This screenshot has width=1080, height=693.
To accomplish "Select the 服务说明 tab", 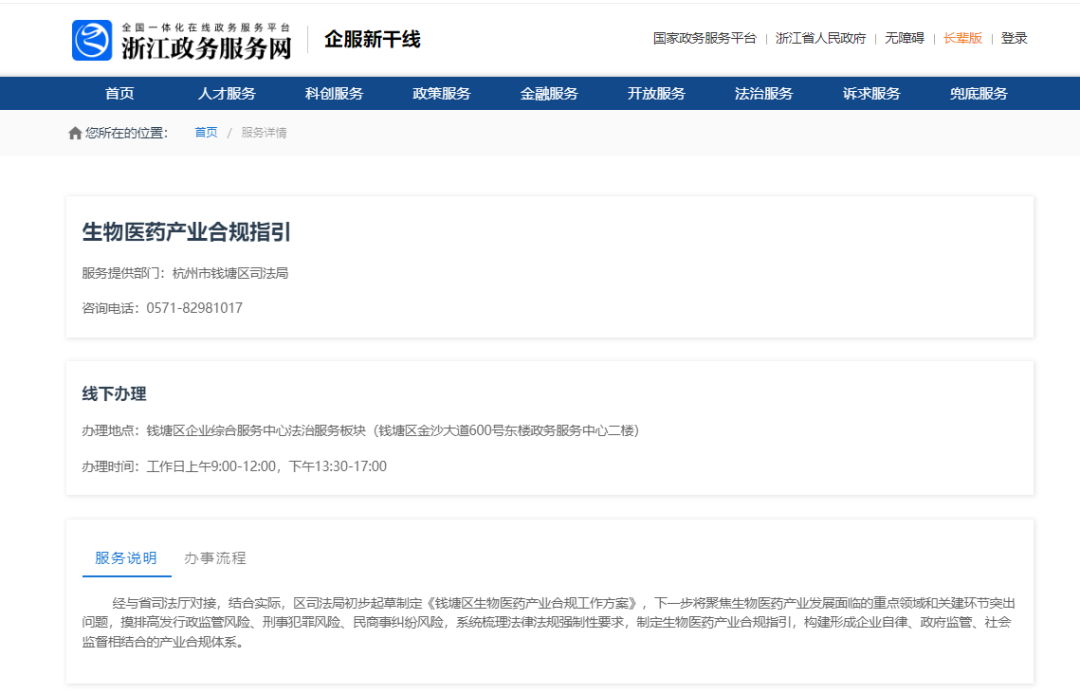I will coord(126,558).
